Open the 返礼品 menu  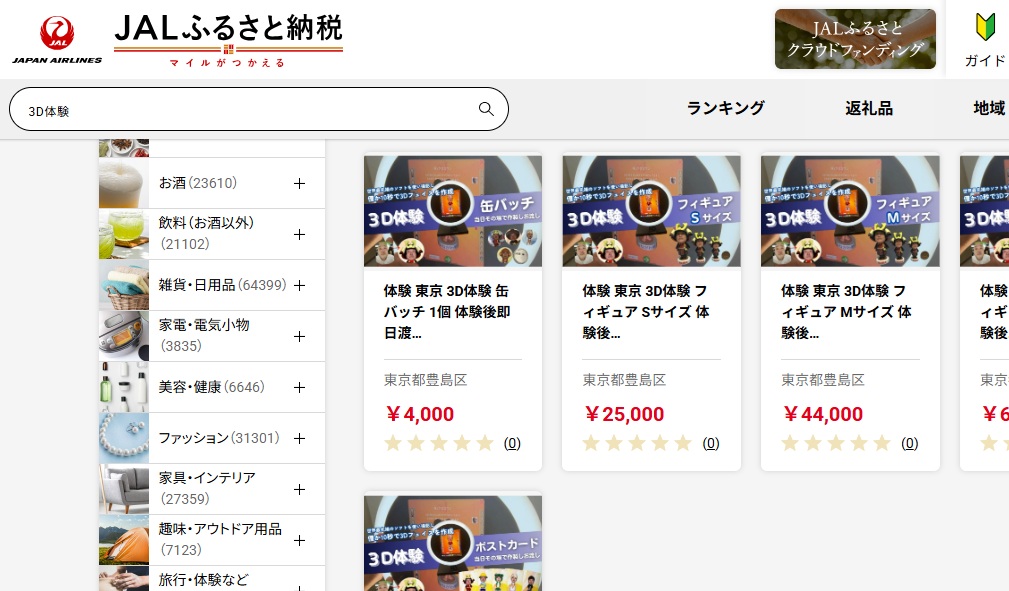(868, 108)
